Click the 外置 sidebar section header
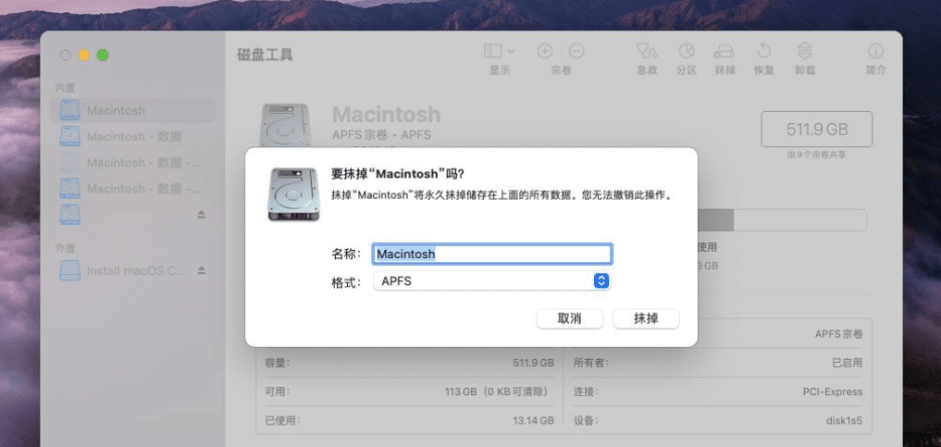The width and height of the screenshot is (941, 447). [x=65, y=248]
